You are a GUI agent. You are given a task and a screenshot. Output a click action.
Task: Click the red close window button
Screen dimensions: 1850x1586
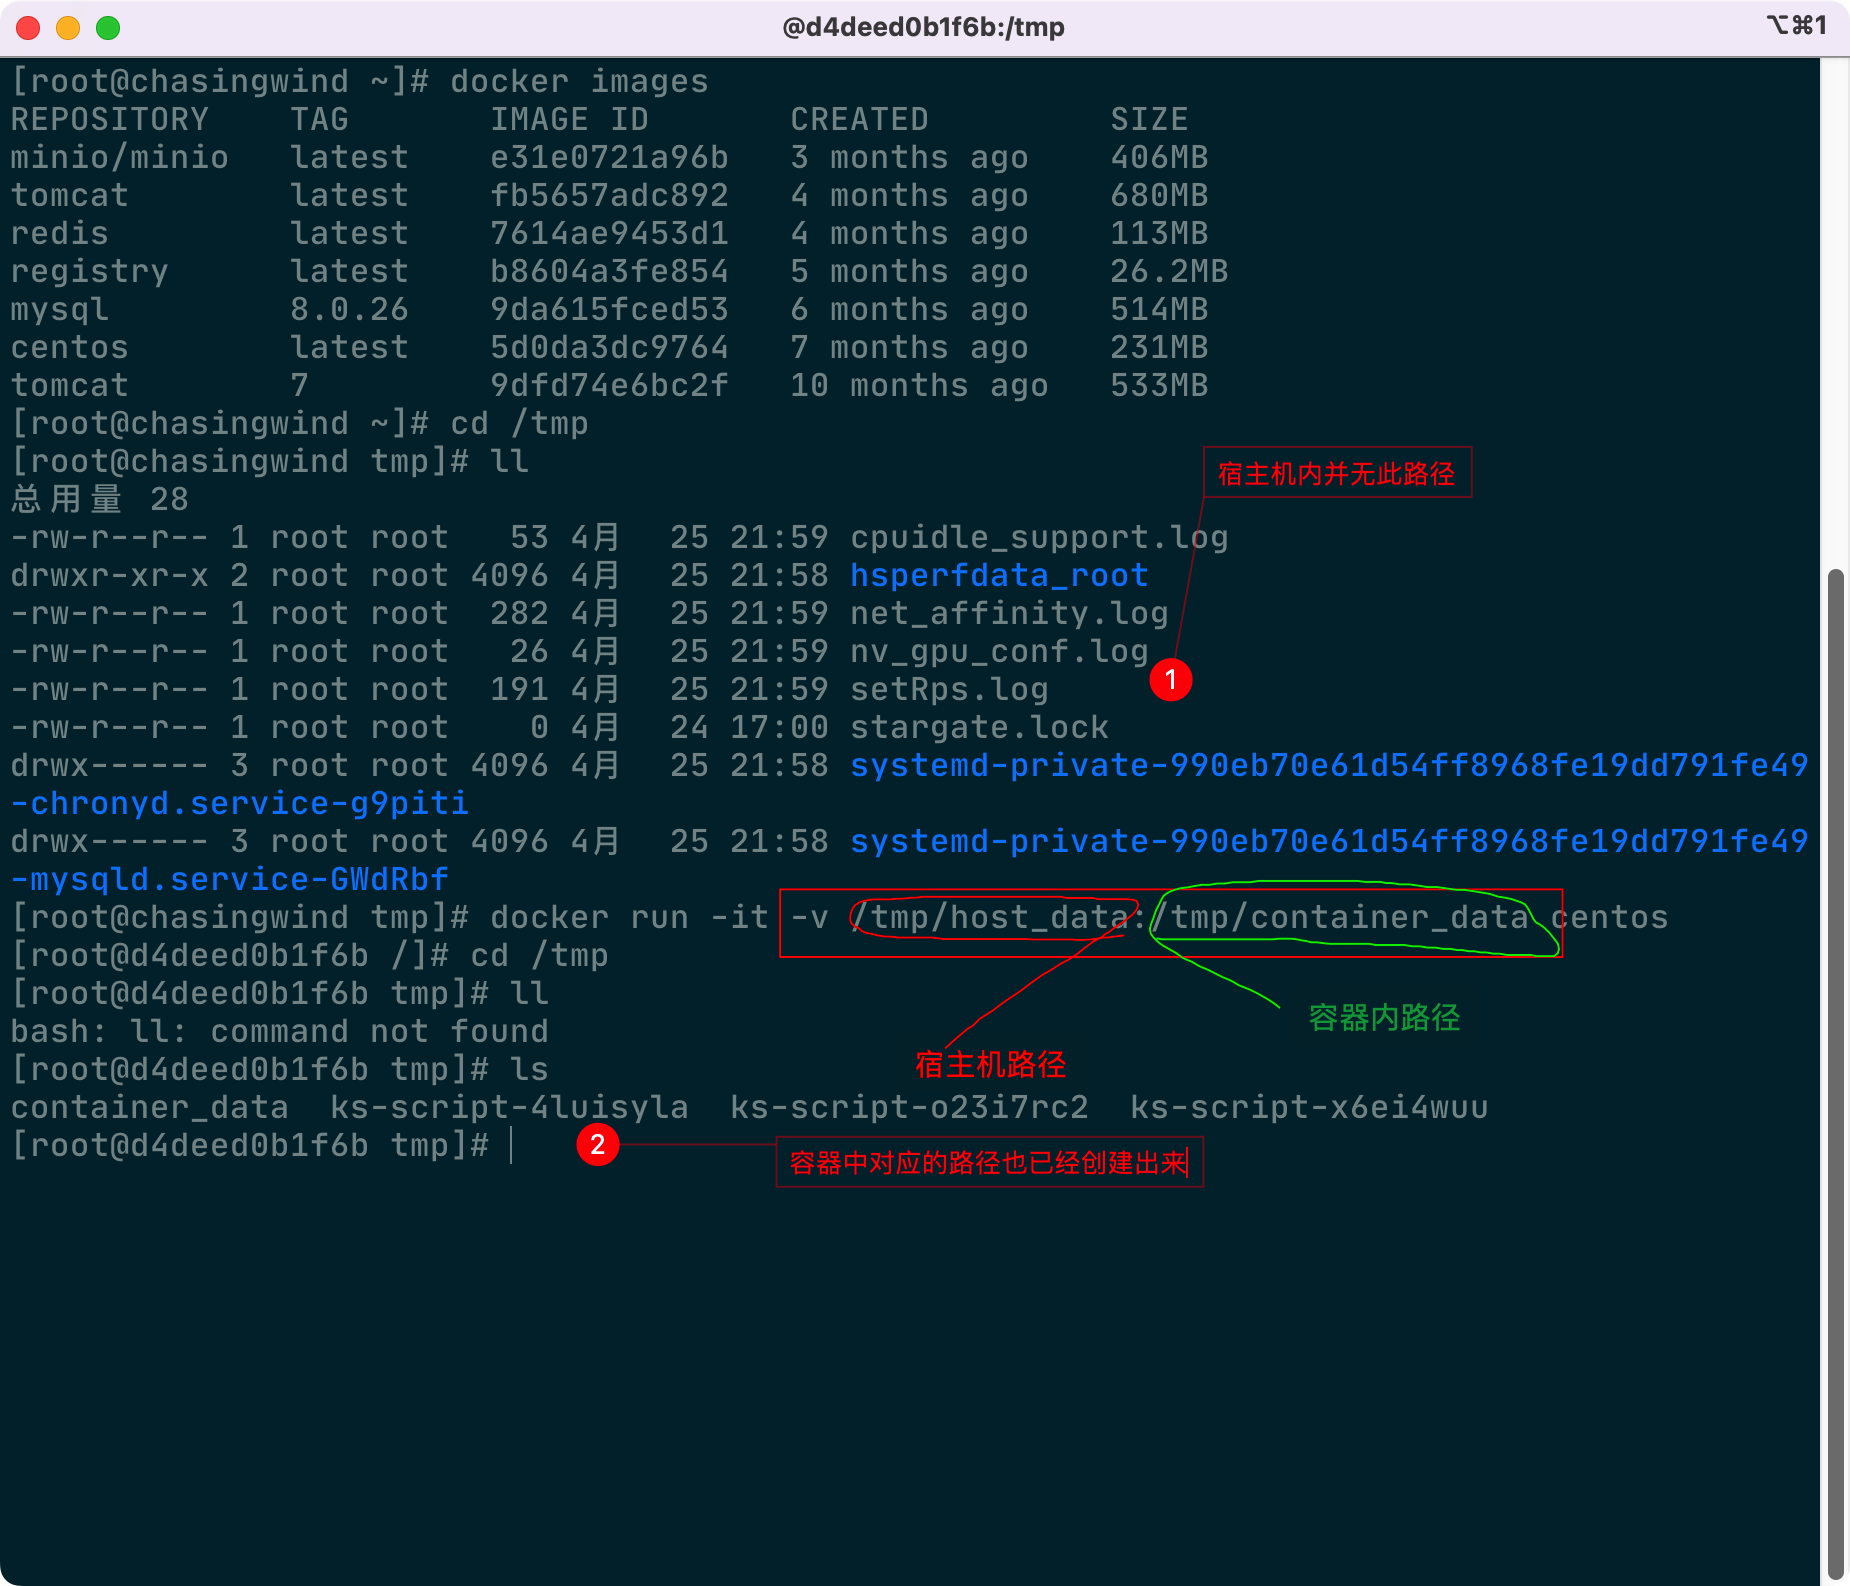[x=28, y=27]
